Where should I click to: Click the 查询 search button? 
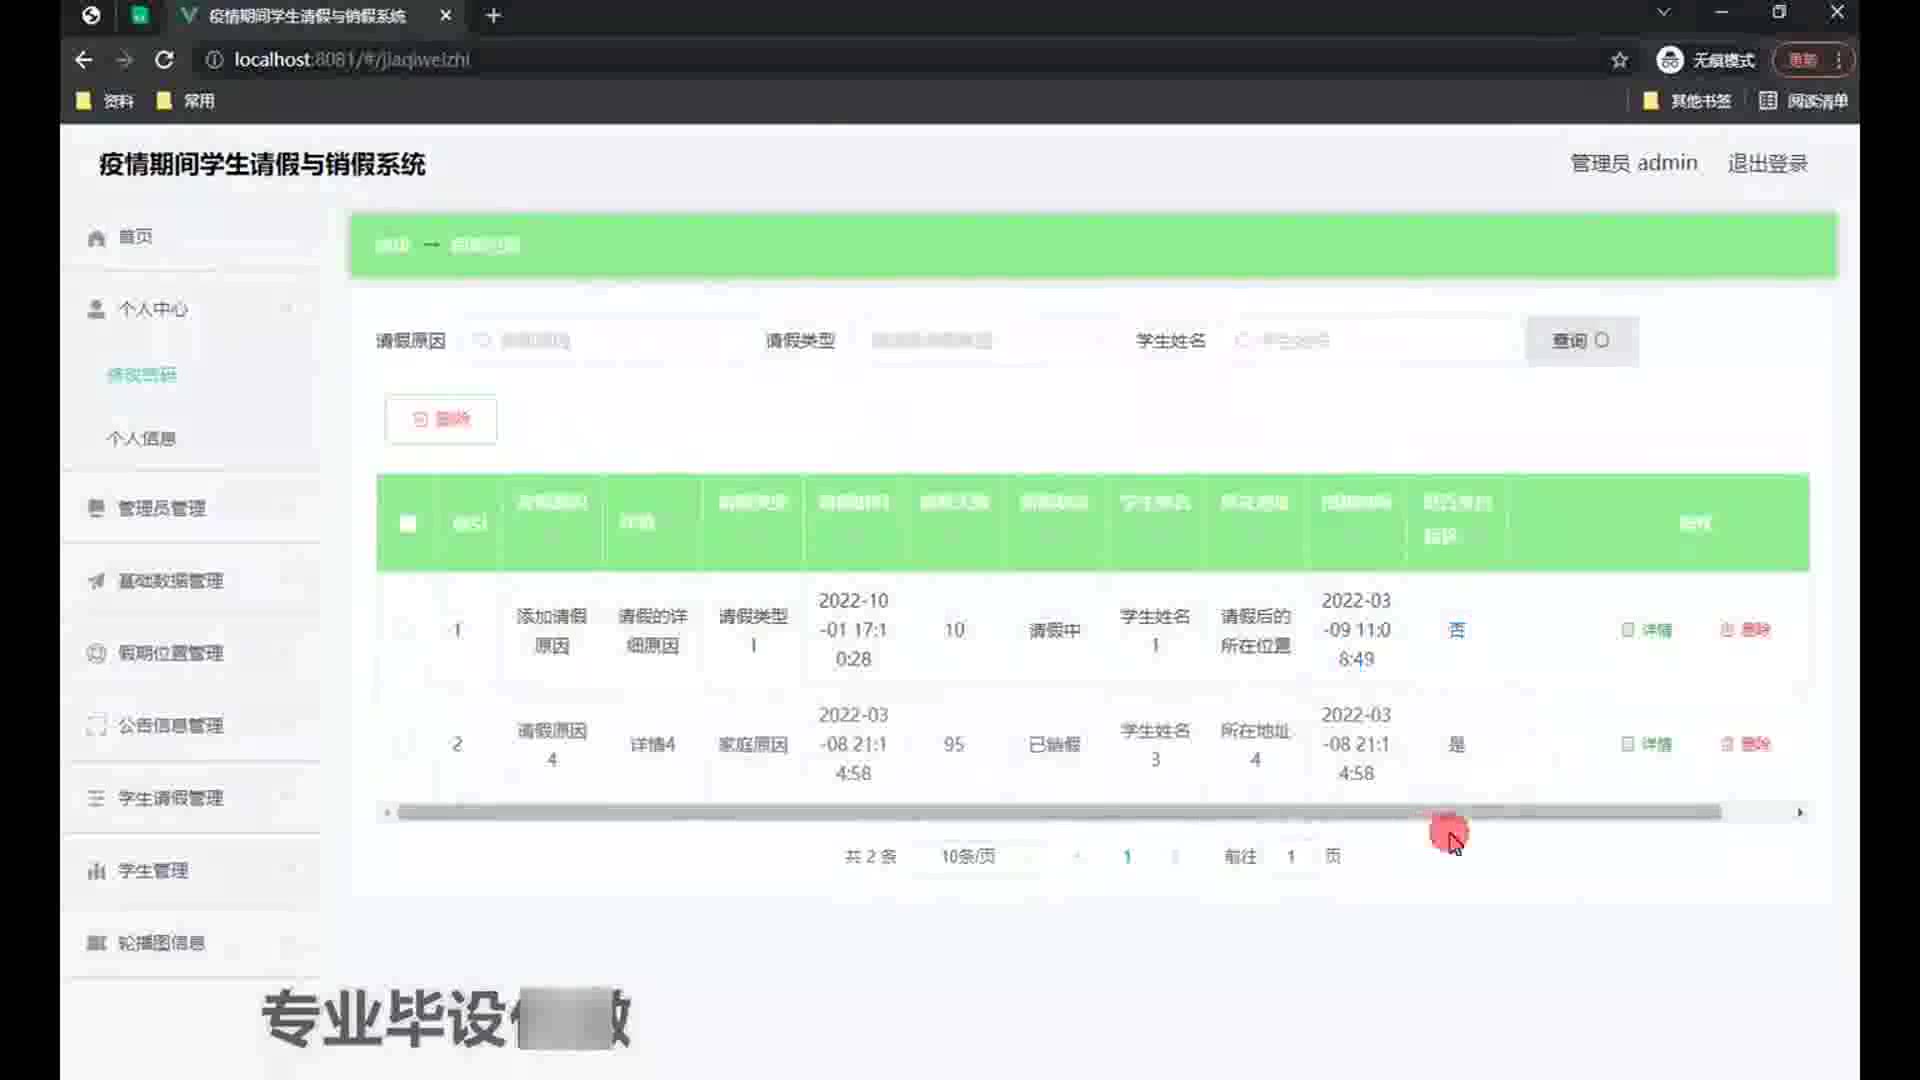click(1581, 341)
